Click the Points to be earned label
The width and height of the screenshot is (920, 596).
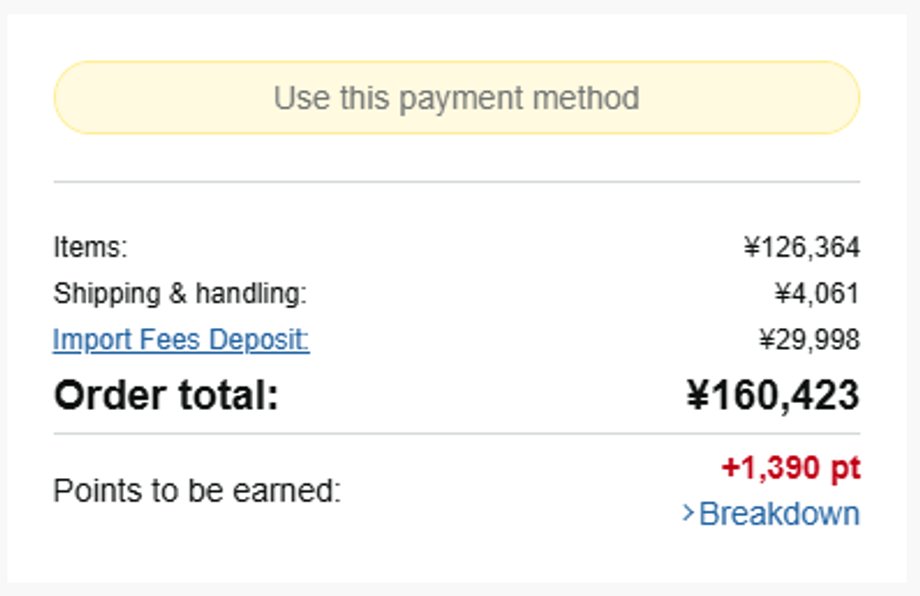[x=197, y=491]
